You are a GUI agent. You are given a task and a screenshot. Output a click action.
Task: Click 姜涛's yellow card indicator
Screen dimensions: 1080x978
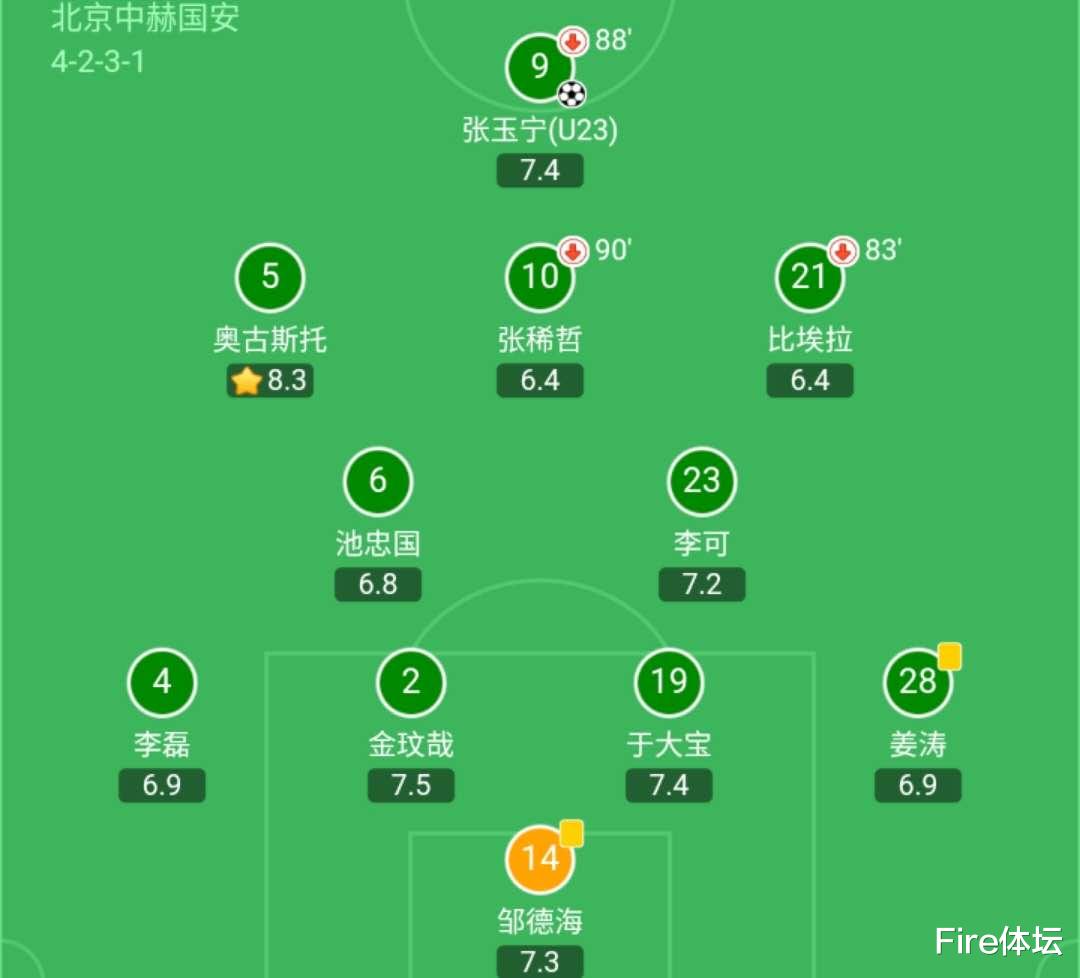click(949, 656)
